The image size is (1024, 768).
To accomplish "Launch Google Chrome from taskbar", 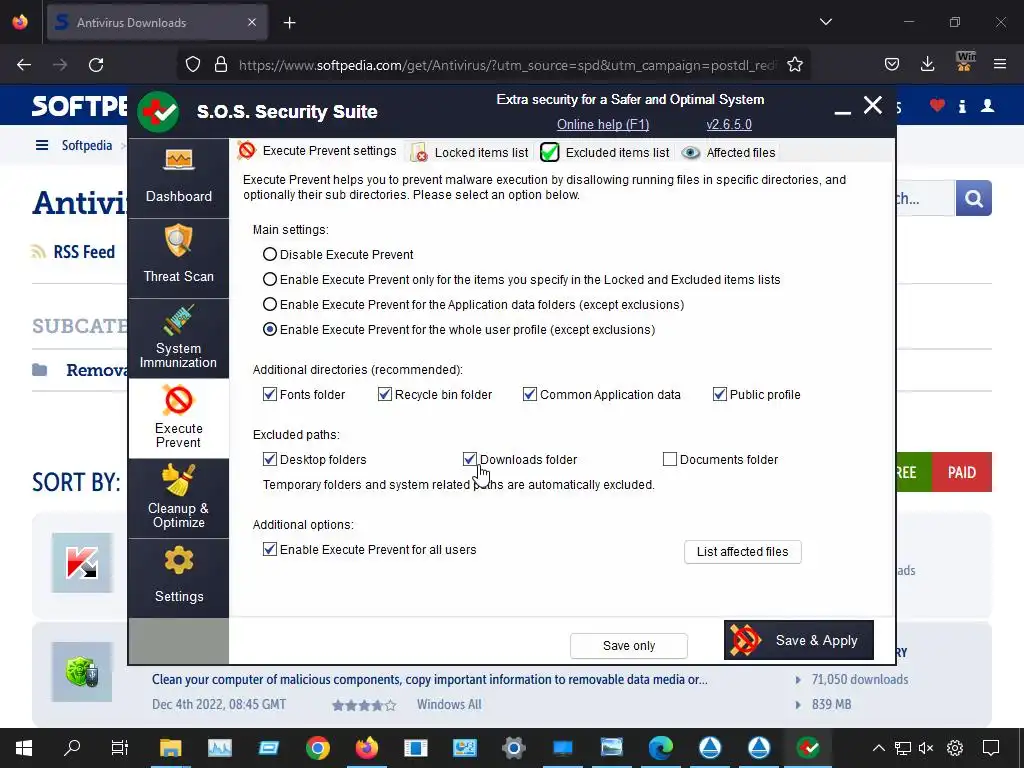I will tap(317, 748).
